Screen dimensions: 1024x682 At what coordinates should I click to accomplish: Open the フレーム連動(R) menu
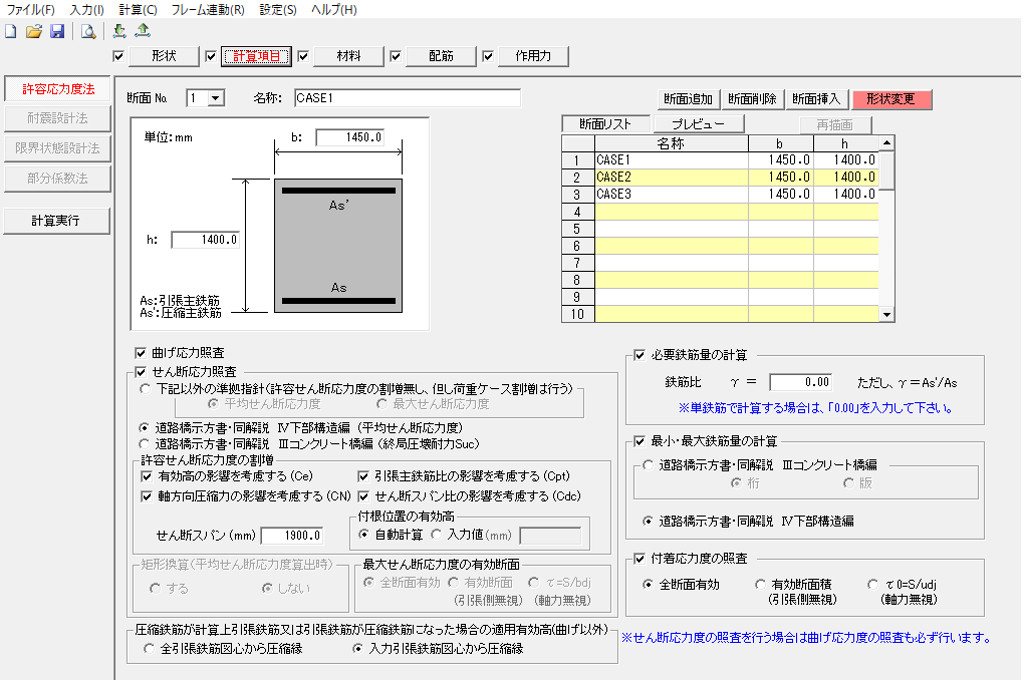point(208,10)
